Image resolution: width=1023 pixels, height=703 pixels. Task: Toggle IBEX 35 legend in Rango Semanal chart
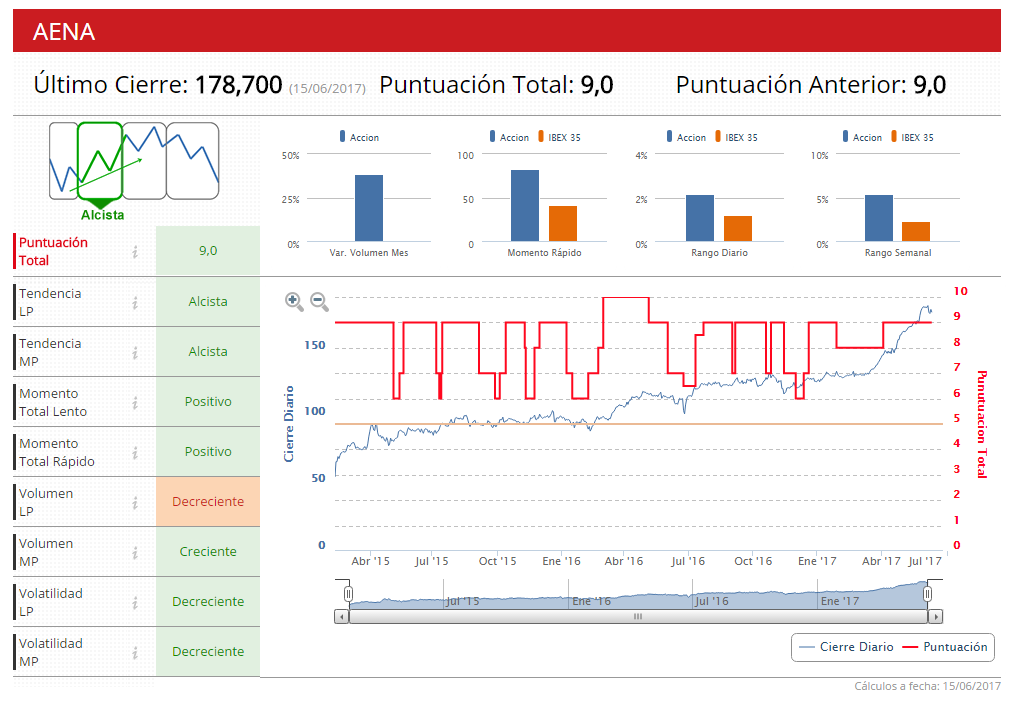point(913,137)
